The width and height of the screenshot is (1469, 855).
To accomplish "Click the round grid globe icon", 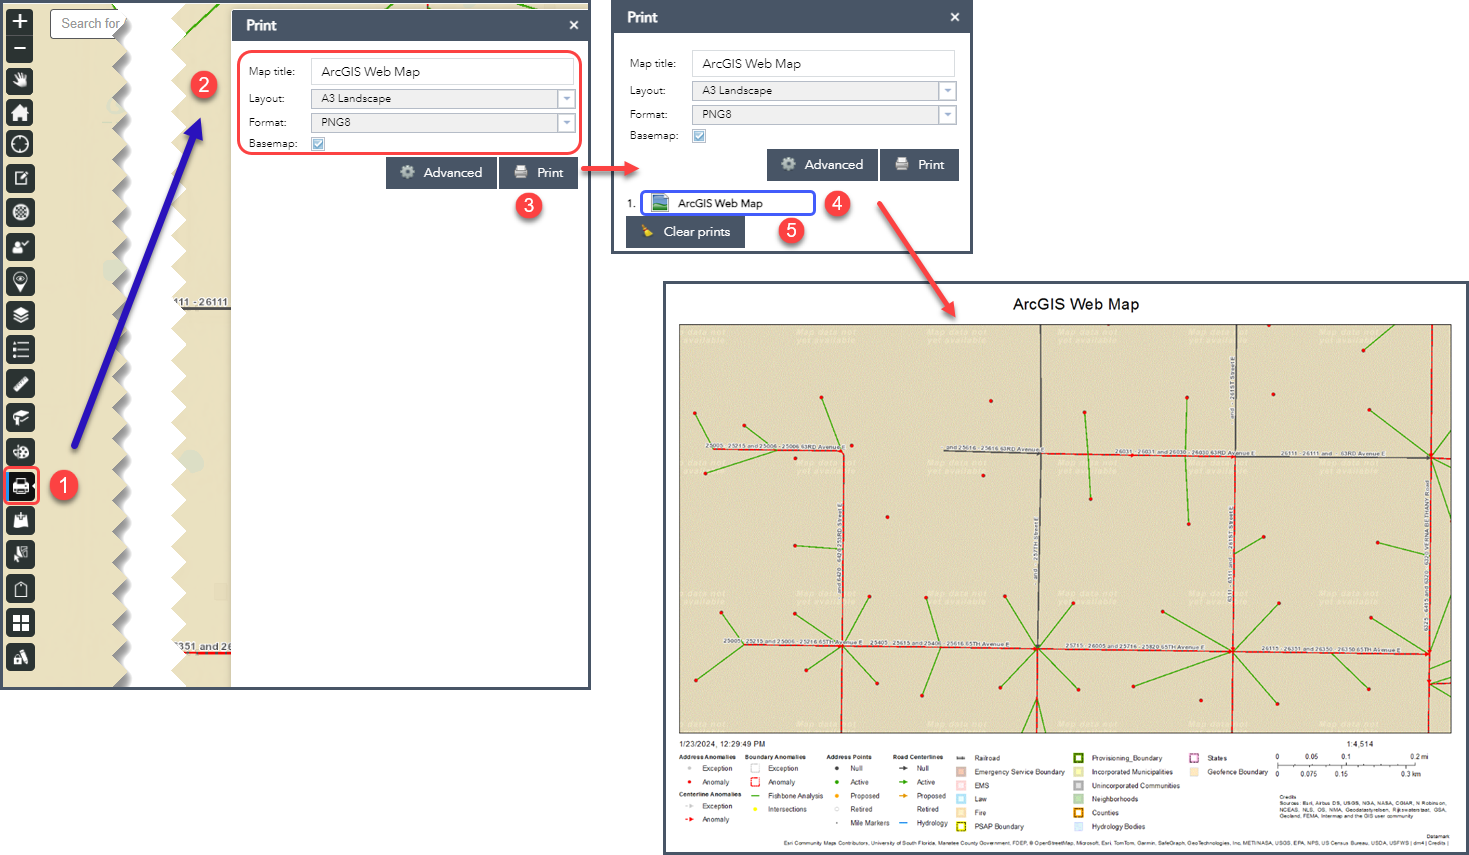I will (x=20, y=212).
